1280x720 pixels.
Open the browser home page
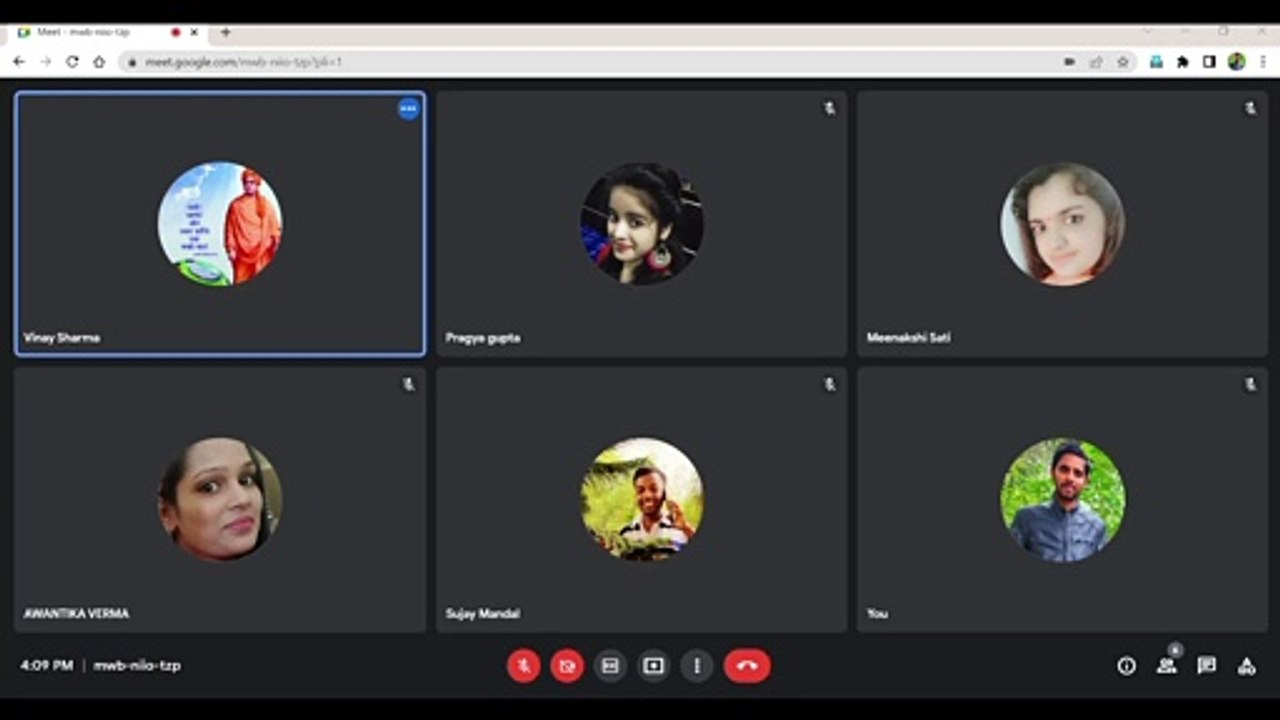(99, 62)
